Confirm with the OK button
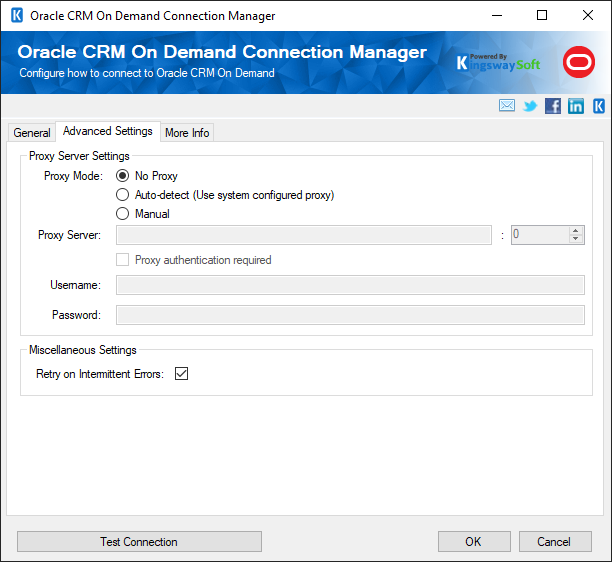 [x=474, y=541]
